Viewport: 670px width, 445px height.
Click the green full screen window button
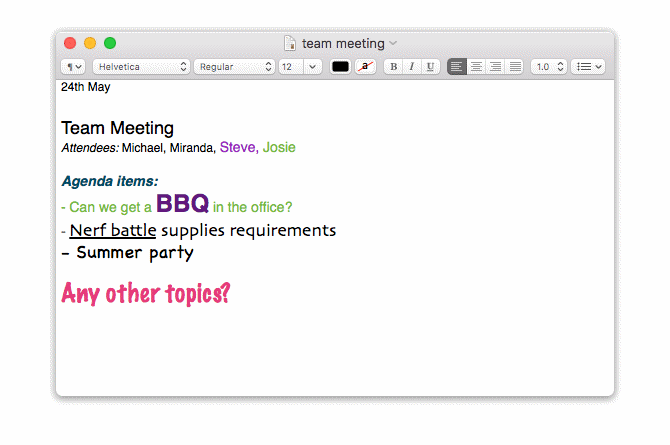tap(110, 43)
